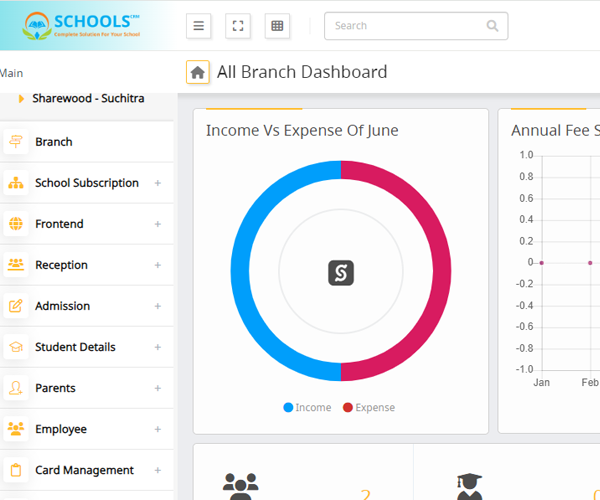Toggle fullscreen mode icon
600x500 pixels.
238,26
